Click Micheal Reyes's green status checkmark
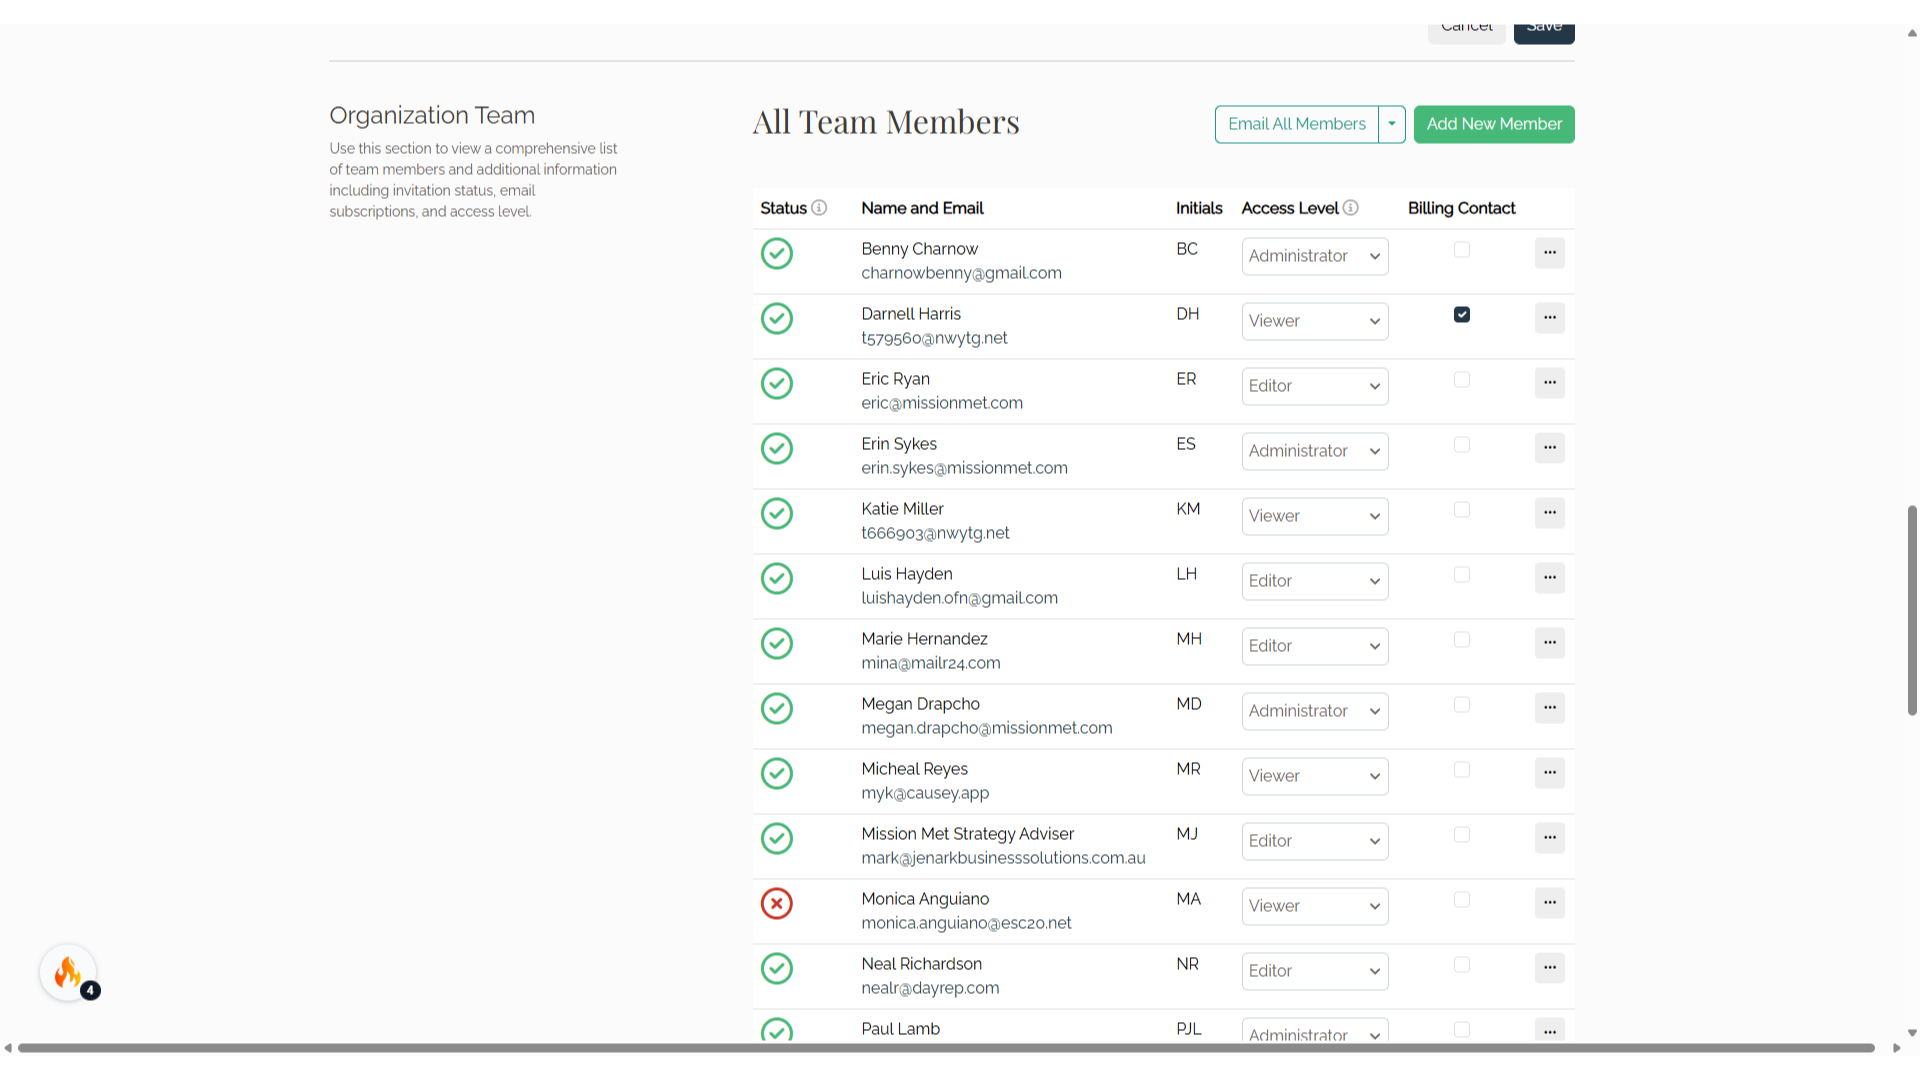 tap(777, 774)
